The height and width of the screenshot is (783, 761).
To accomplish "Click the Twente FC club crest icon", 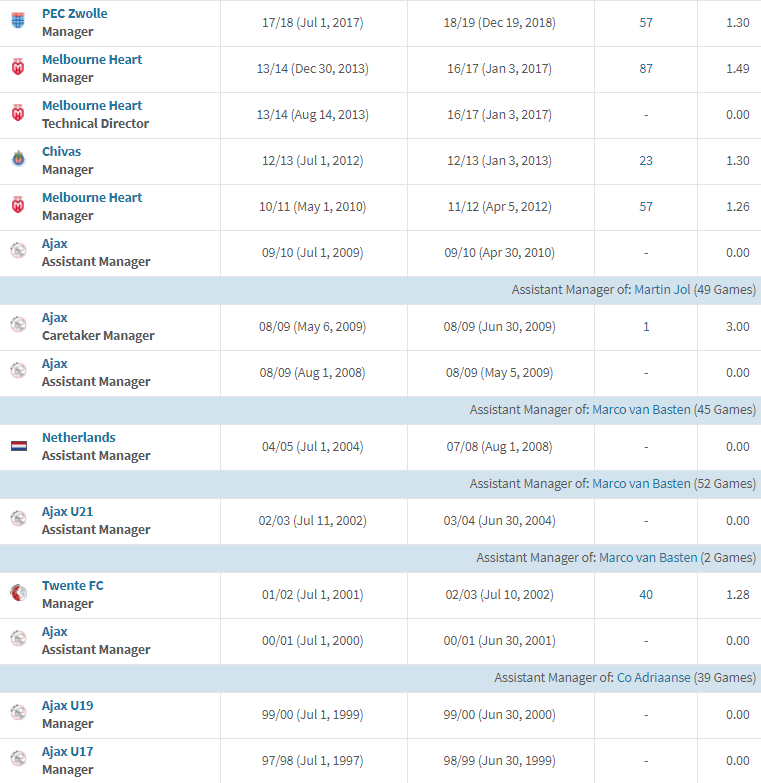I will (18, 594).
